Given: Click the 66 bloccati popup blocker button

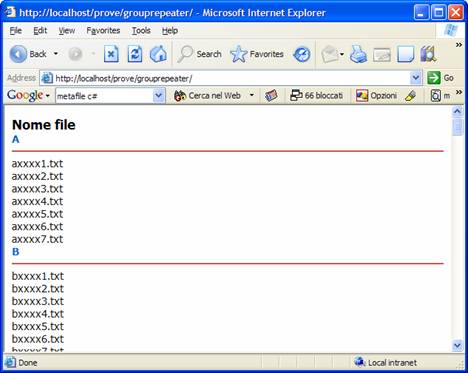Looking at the screenshot, I should (317, 96).
